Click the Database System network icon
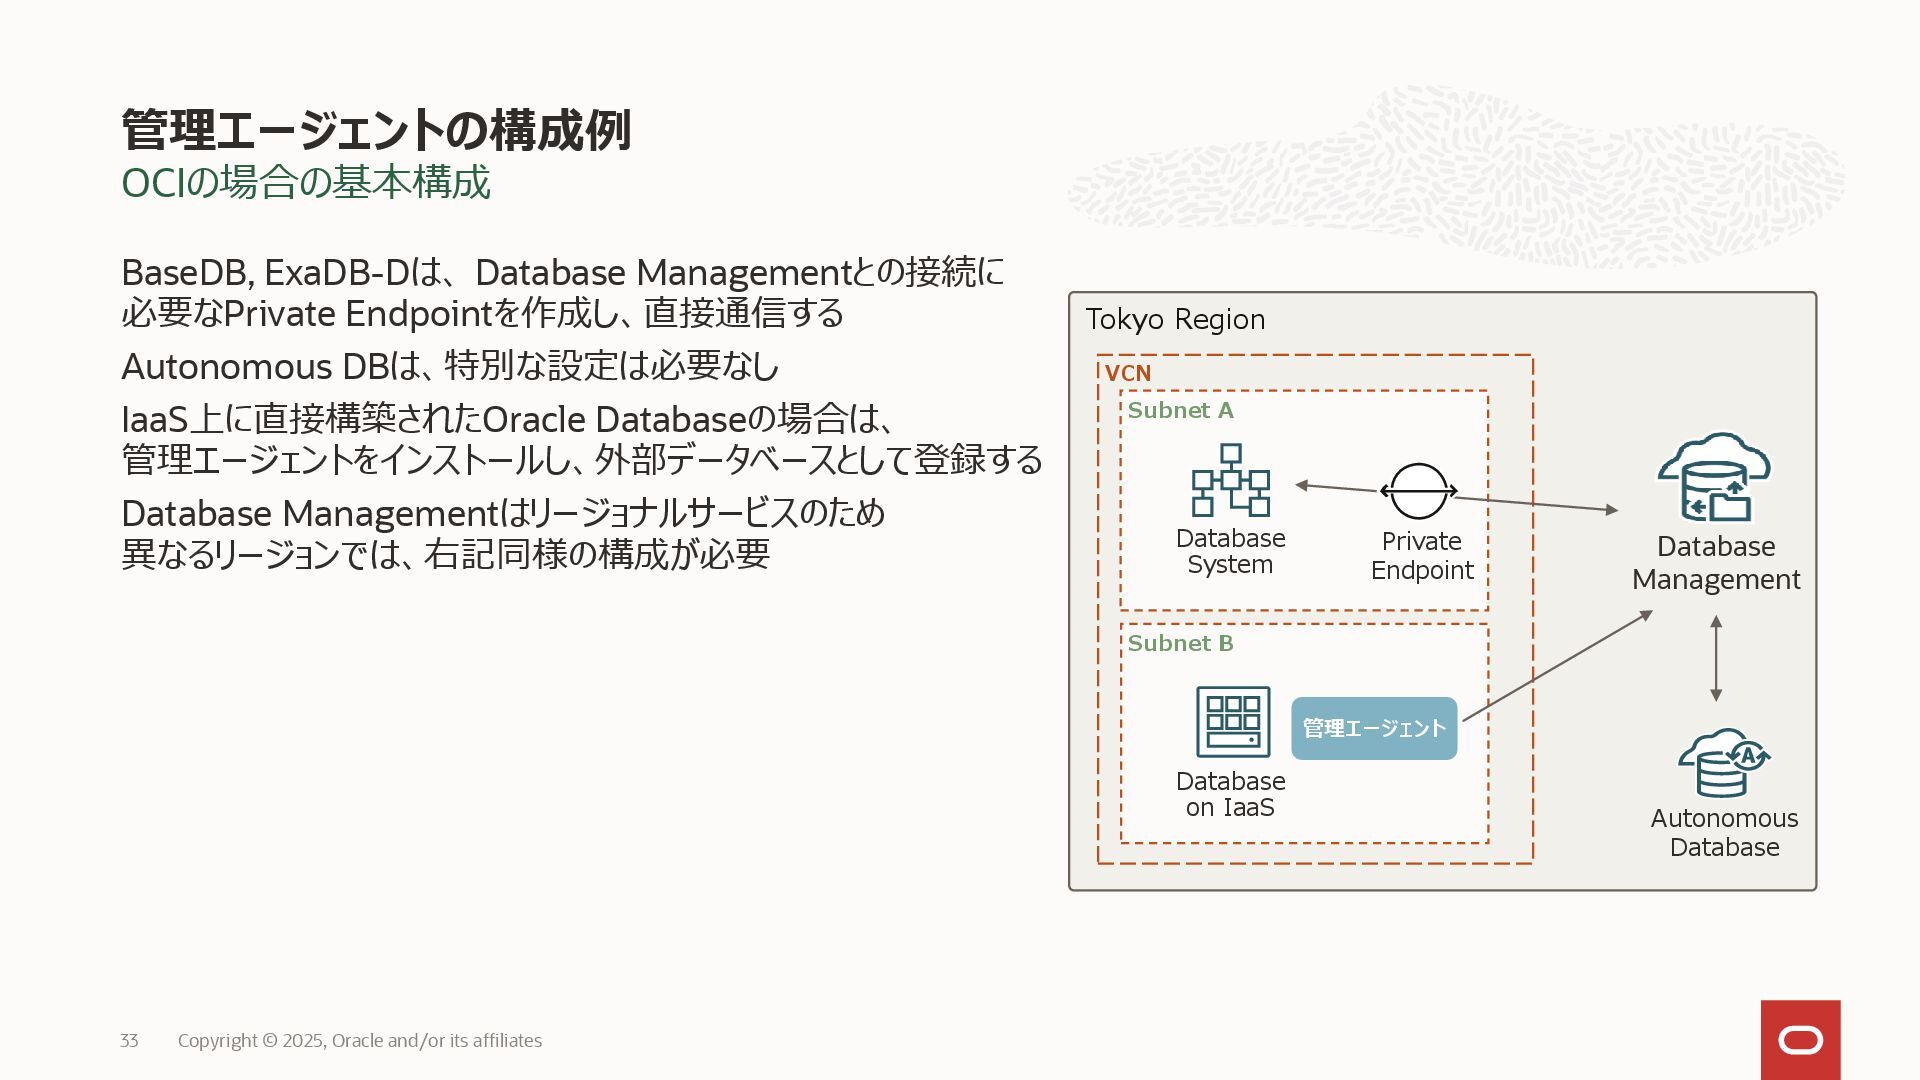Viewport: 1920px width, 1080px height. [1230, 481]
